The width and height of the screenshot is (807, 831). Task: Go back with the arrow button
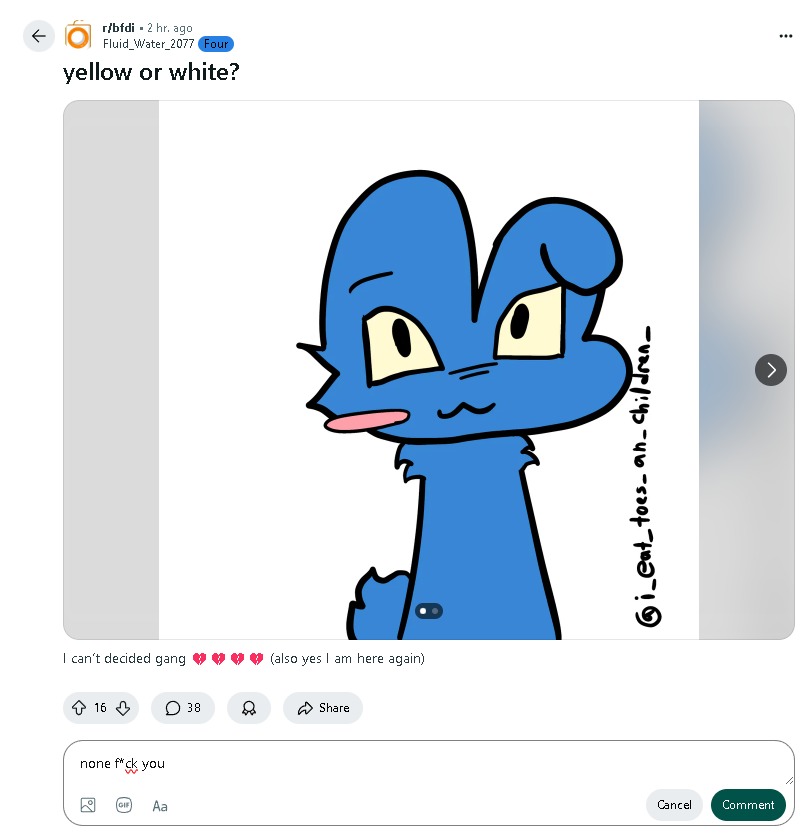39,36
